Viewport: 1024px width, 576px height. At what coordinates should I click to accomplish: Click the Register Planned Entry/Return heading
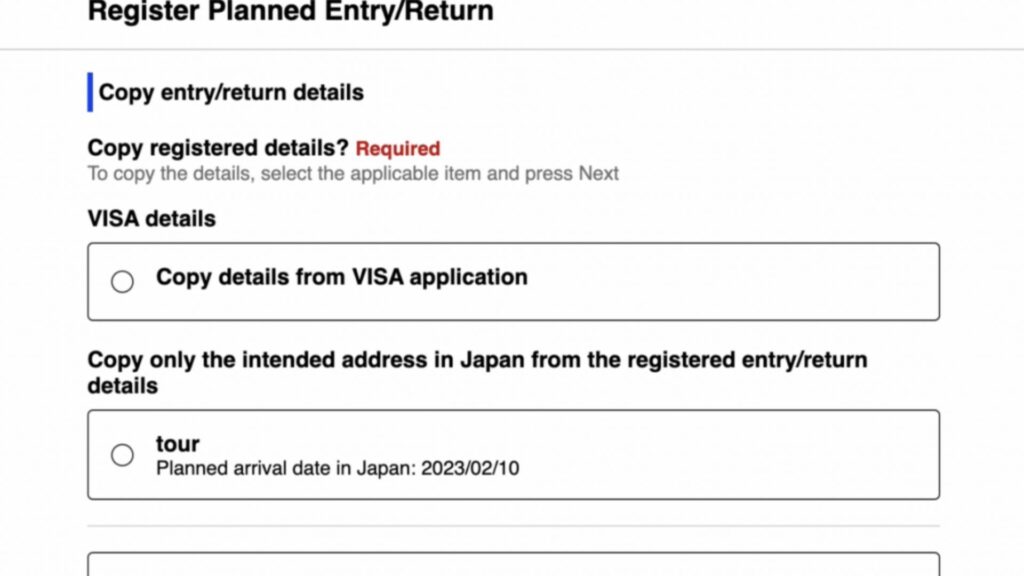click(x=290, y=13)
